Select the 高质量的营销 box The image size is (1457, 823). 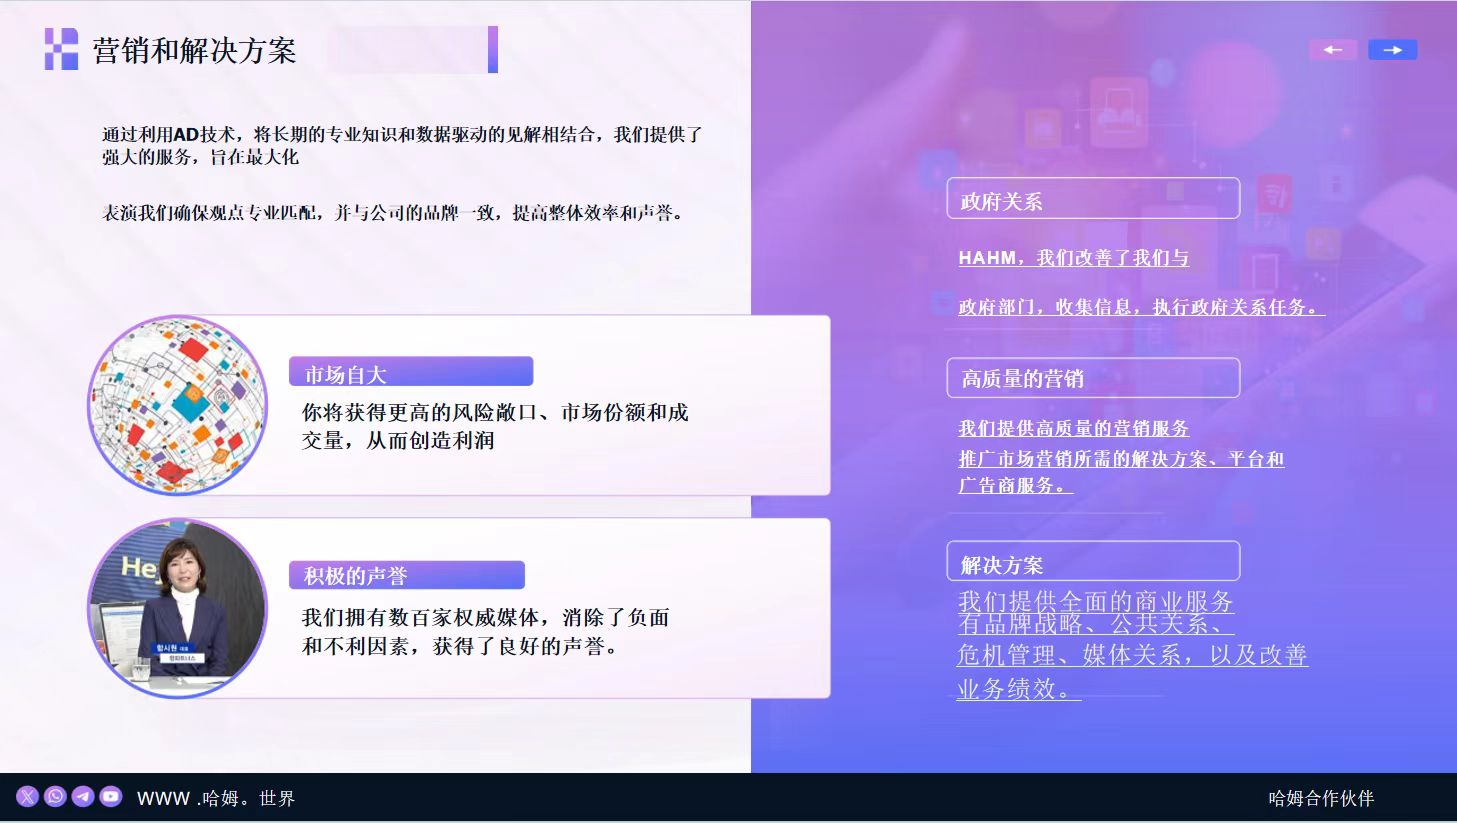coord(1093,378)
